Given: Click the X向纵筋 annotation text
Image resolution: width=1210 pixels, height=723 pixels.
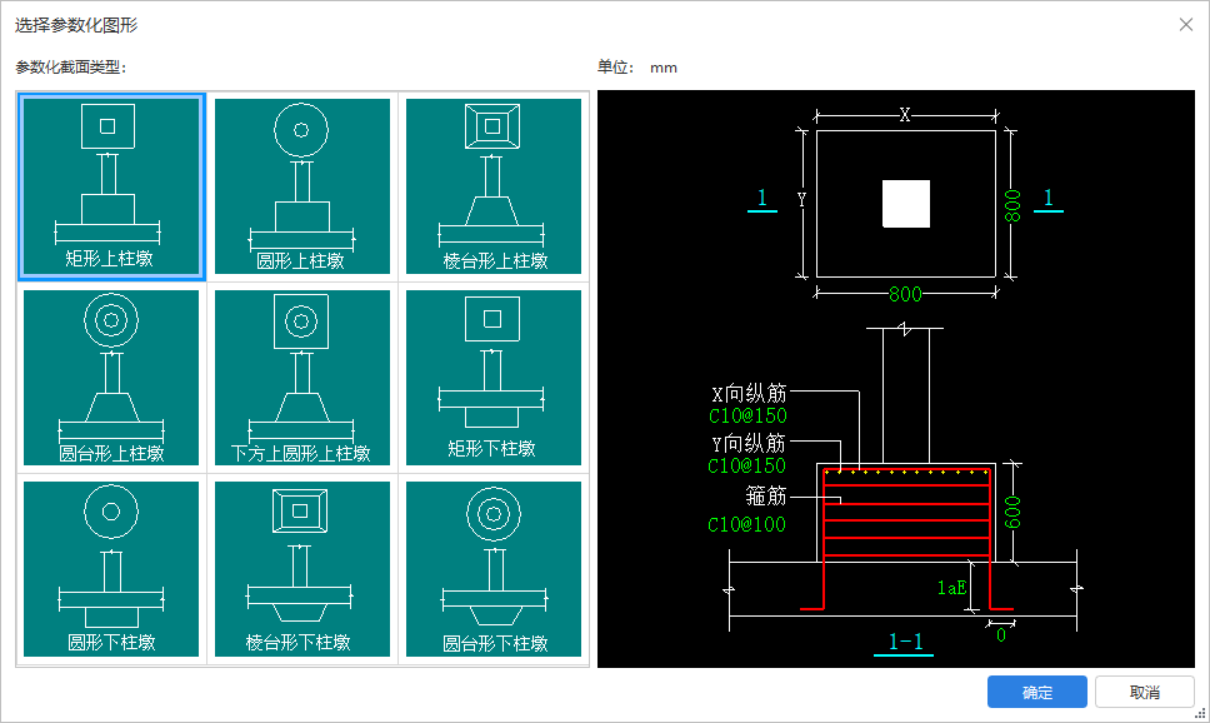Looking at the screenshot, I should coord(749,394).
